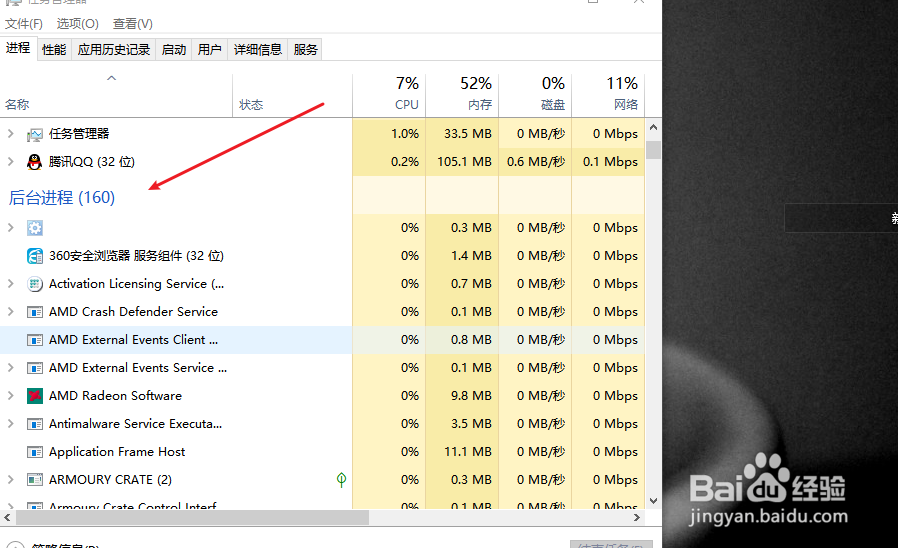
Task: Select the 腾讯QQ (32 位) process name
Action: tap(92, 162)
